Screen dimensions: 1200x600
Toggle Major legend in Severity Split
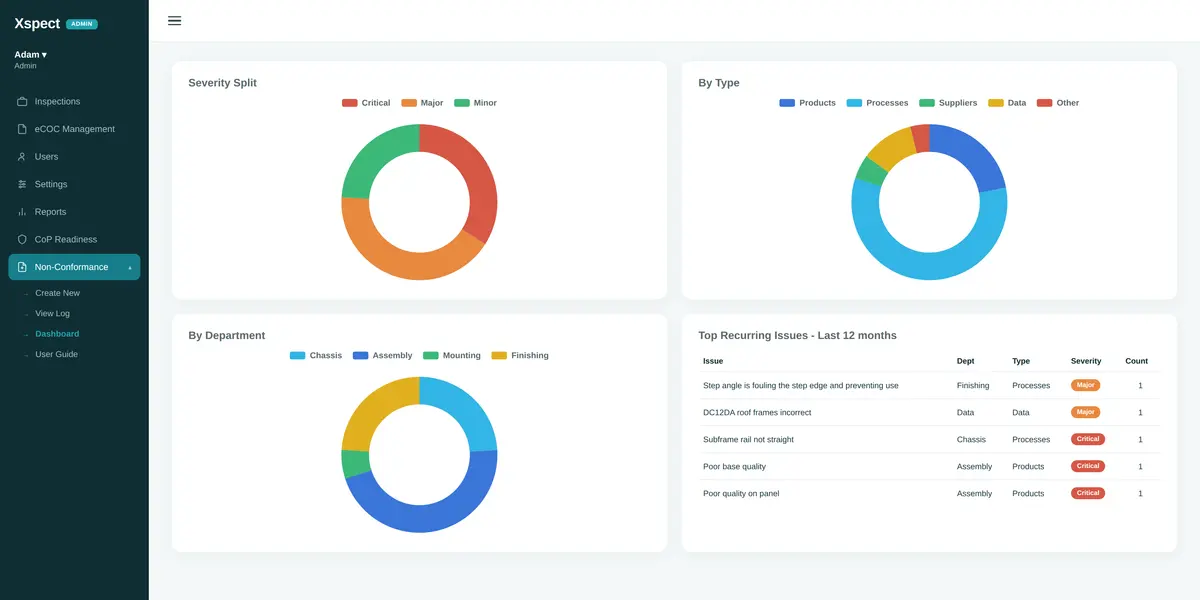click(x=422, y=103)
